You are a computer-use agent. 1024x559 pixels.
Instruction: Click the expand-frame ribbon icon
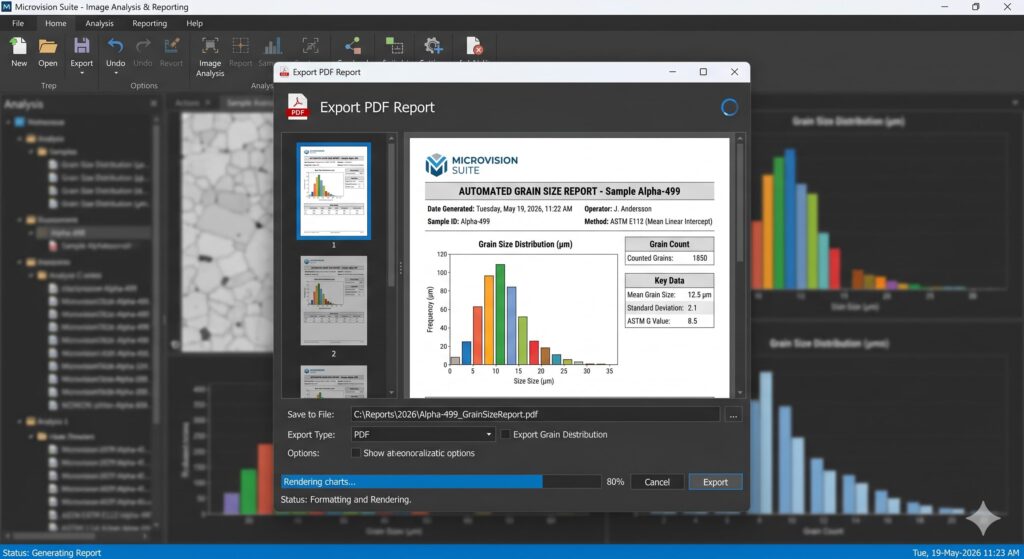click(310, 46)
